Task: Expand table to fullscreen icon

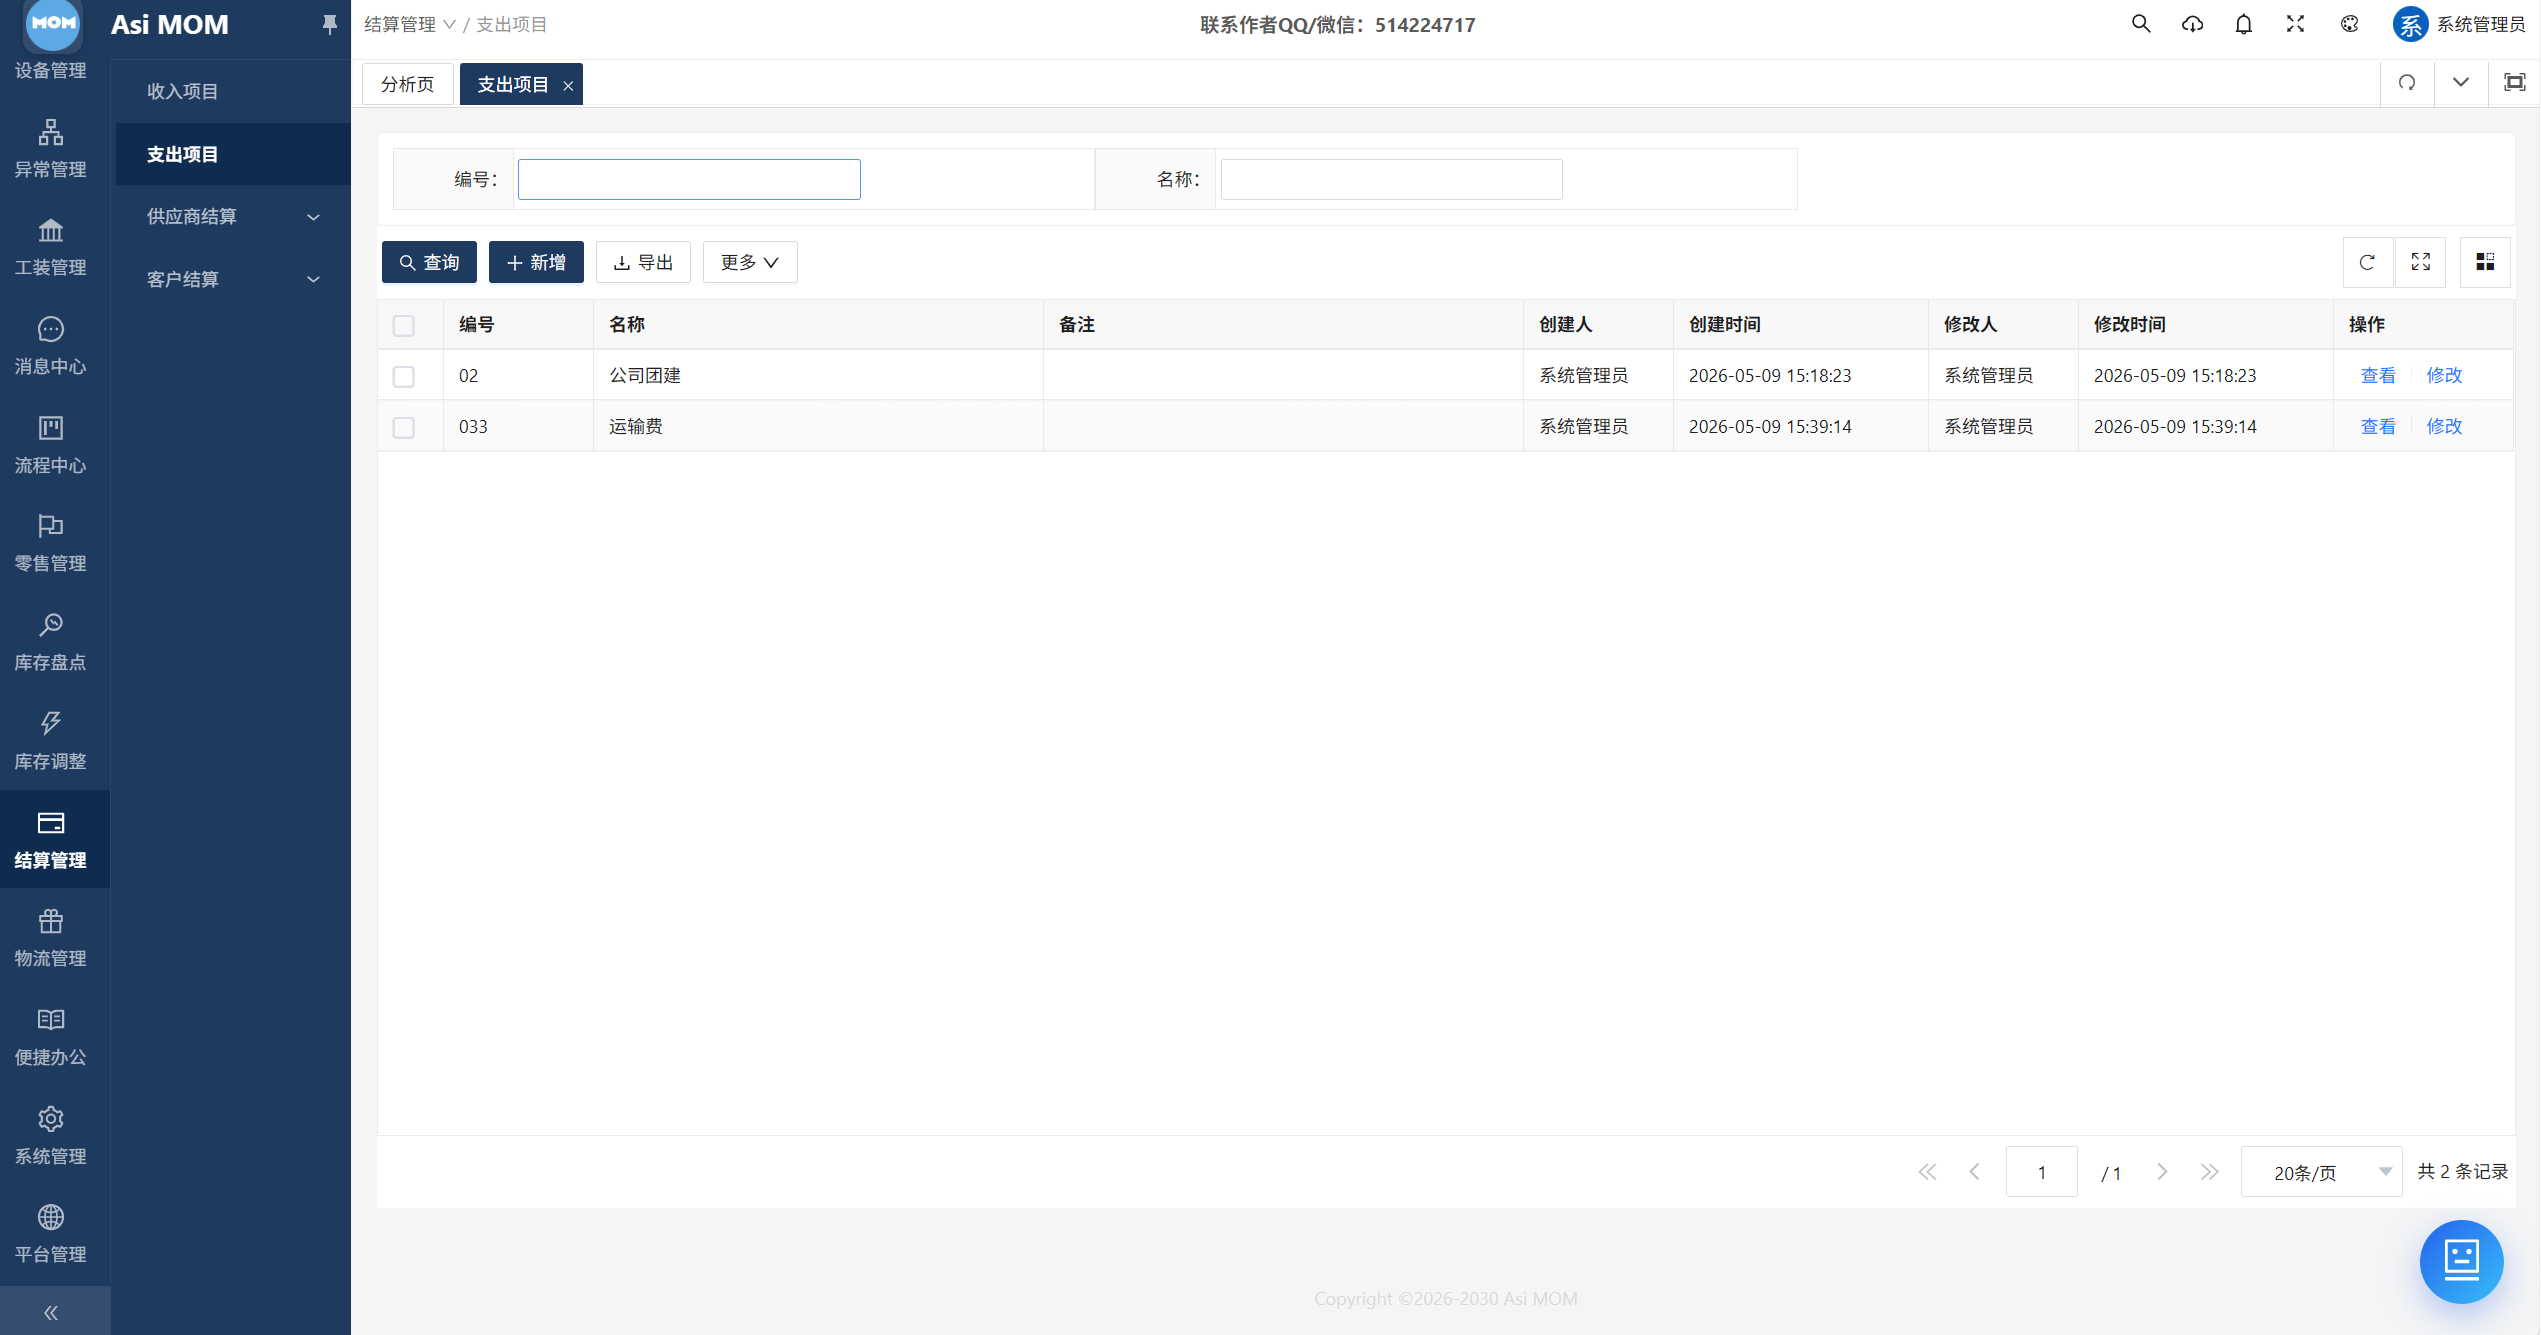Action: pyautogui.click(x=2421, y=262)
